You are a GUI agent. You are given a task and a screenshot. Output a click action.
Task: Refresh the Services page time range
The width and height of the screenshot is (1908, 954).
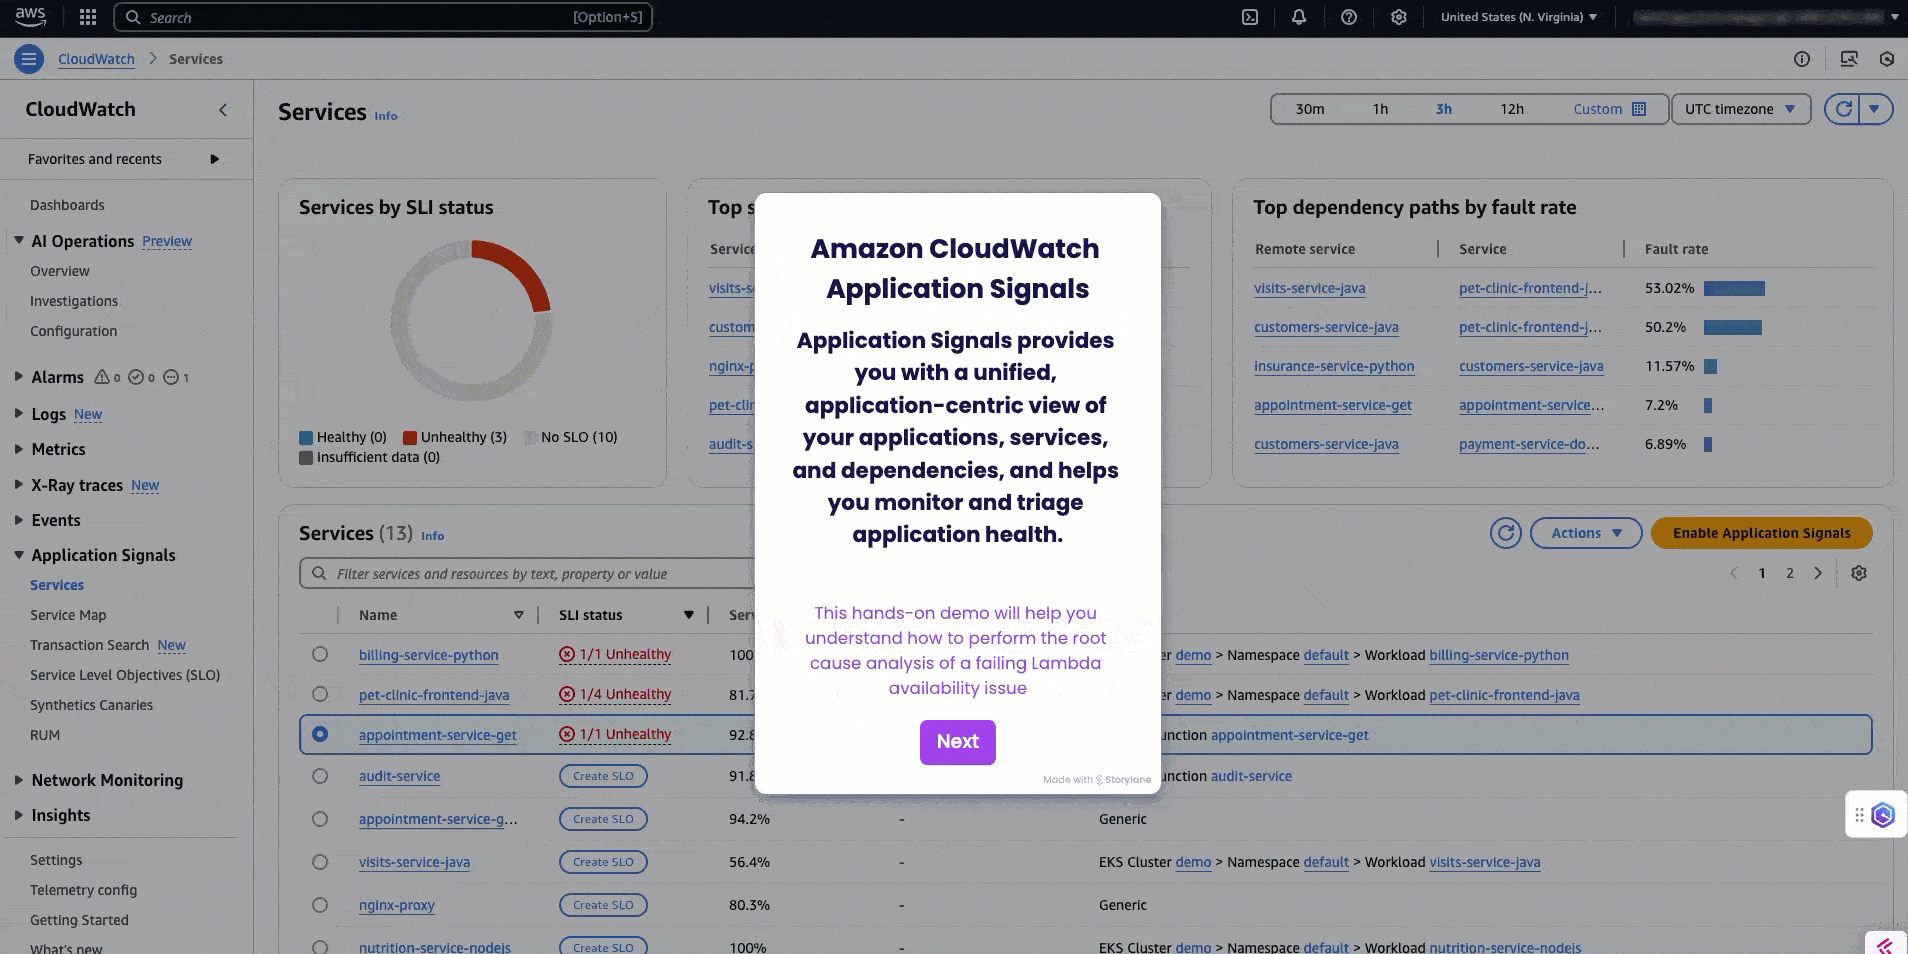click(x=1843, y=109)
